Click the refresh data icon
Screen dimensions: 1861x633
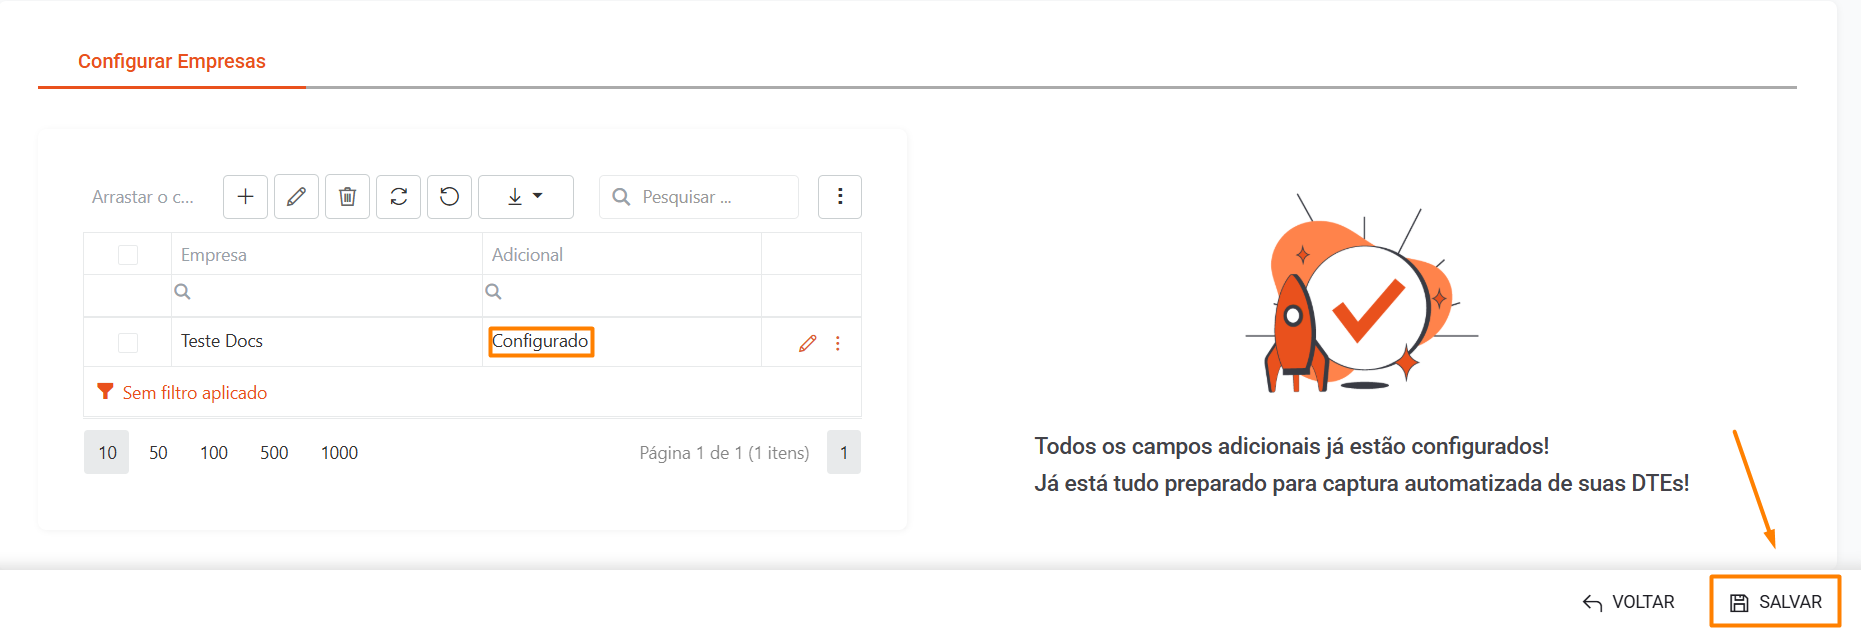tap(398, 197)
